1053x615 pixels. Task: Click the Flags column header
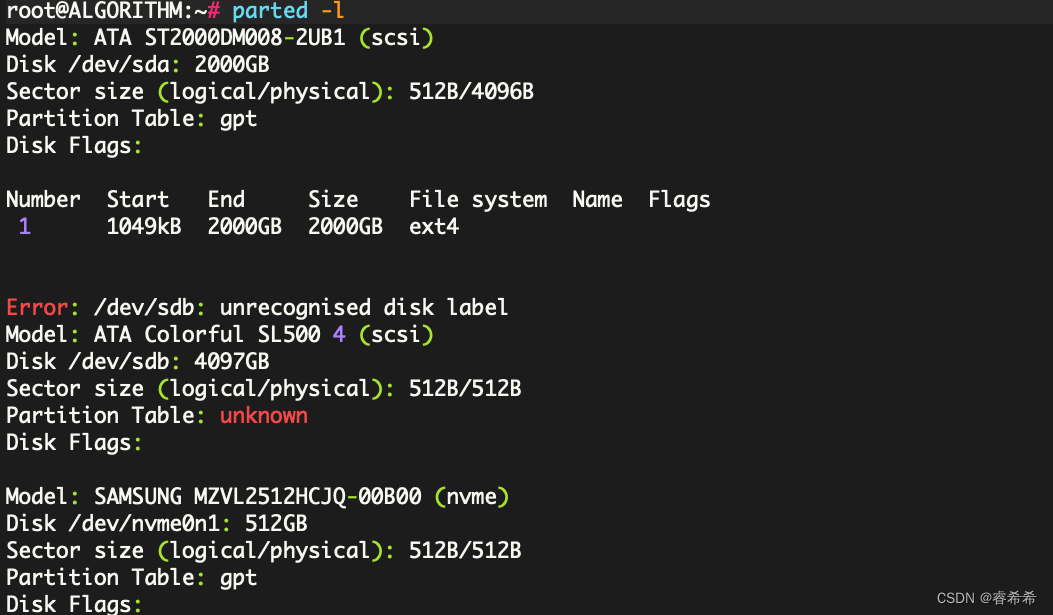[679, 199]
